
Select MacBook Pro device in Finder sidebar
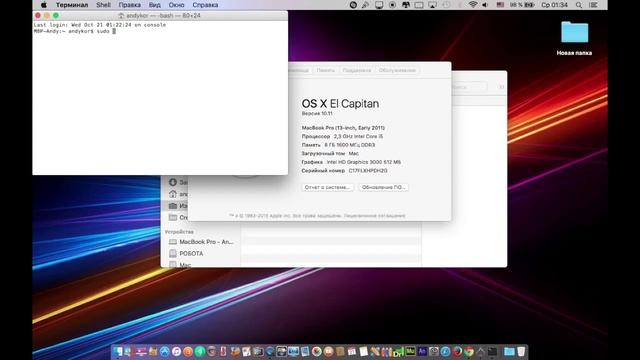click(202, 242)
